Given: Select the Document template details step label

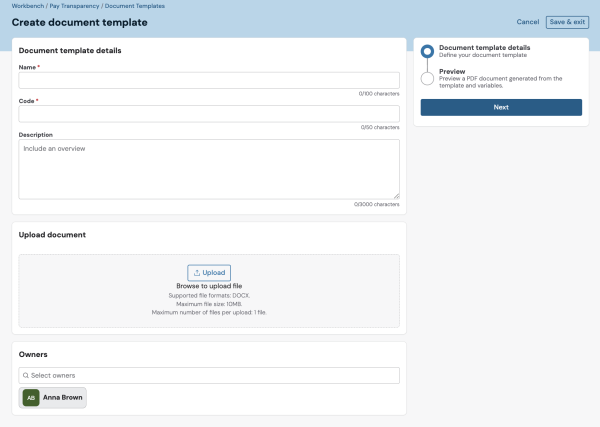Looking at the screenshot, I should click(x=484, y=47).
